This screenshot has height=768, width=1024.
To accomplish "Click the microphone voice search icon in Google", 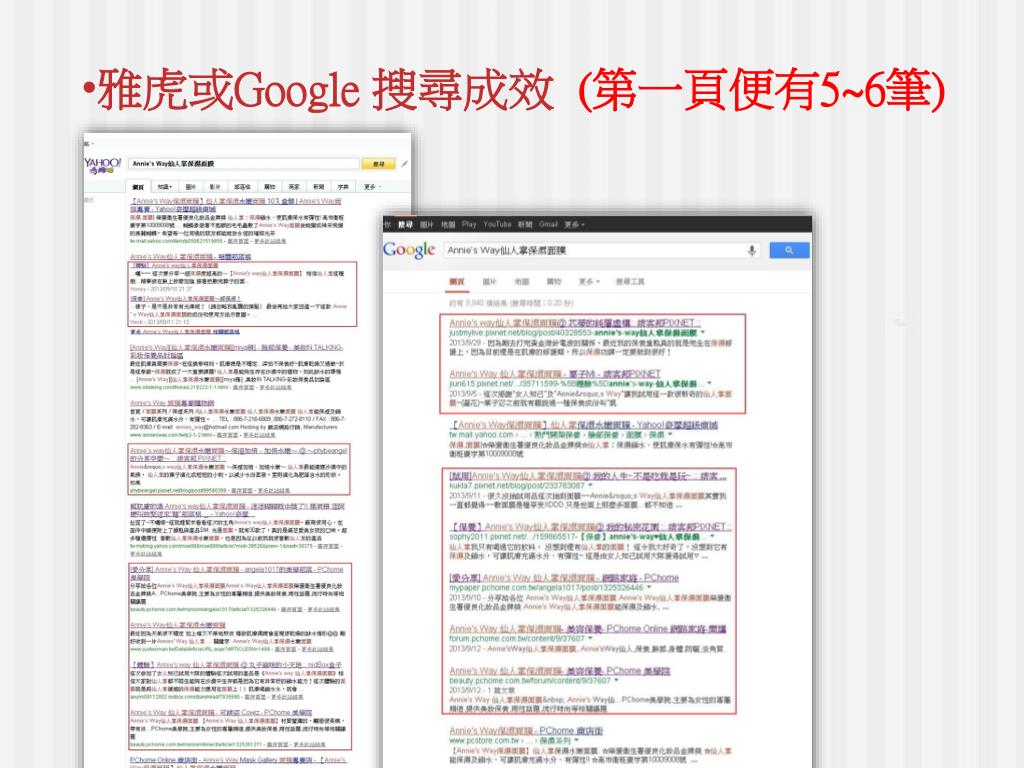I will pyautogui.click(x=752, y=250).
